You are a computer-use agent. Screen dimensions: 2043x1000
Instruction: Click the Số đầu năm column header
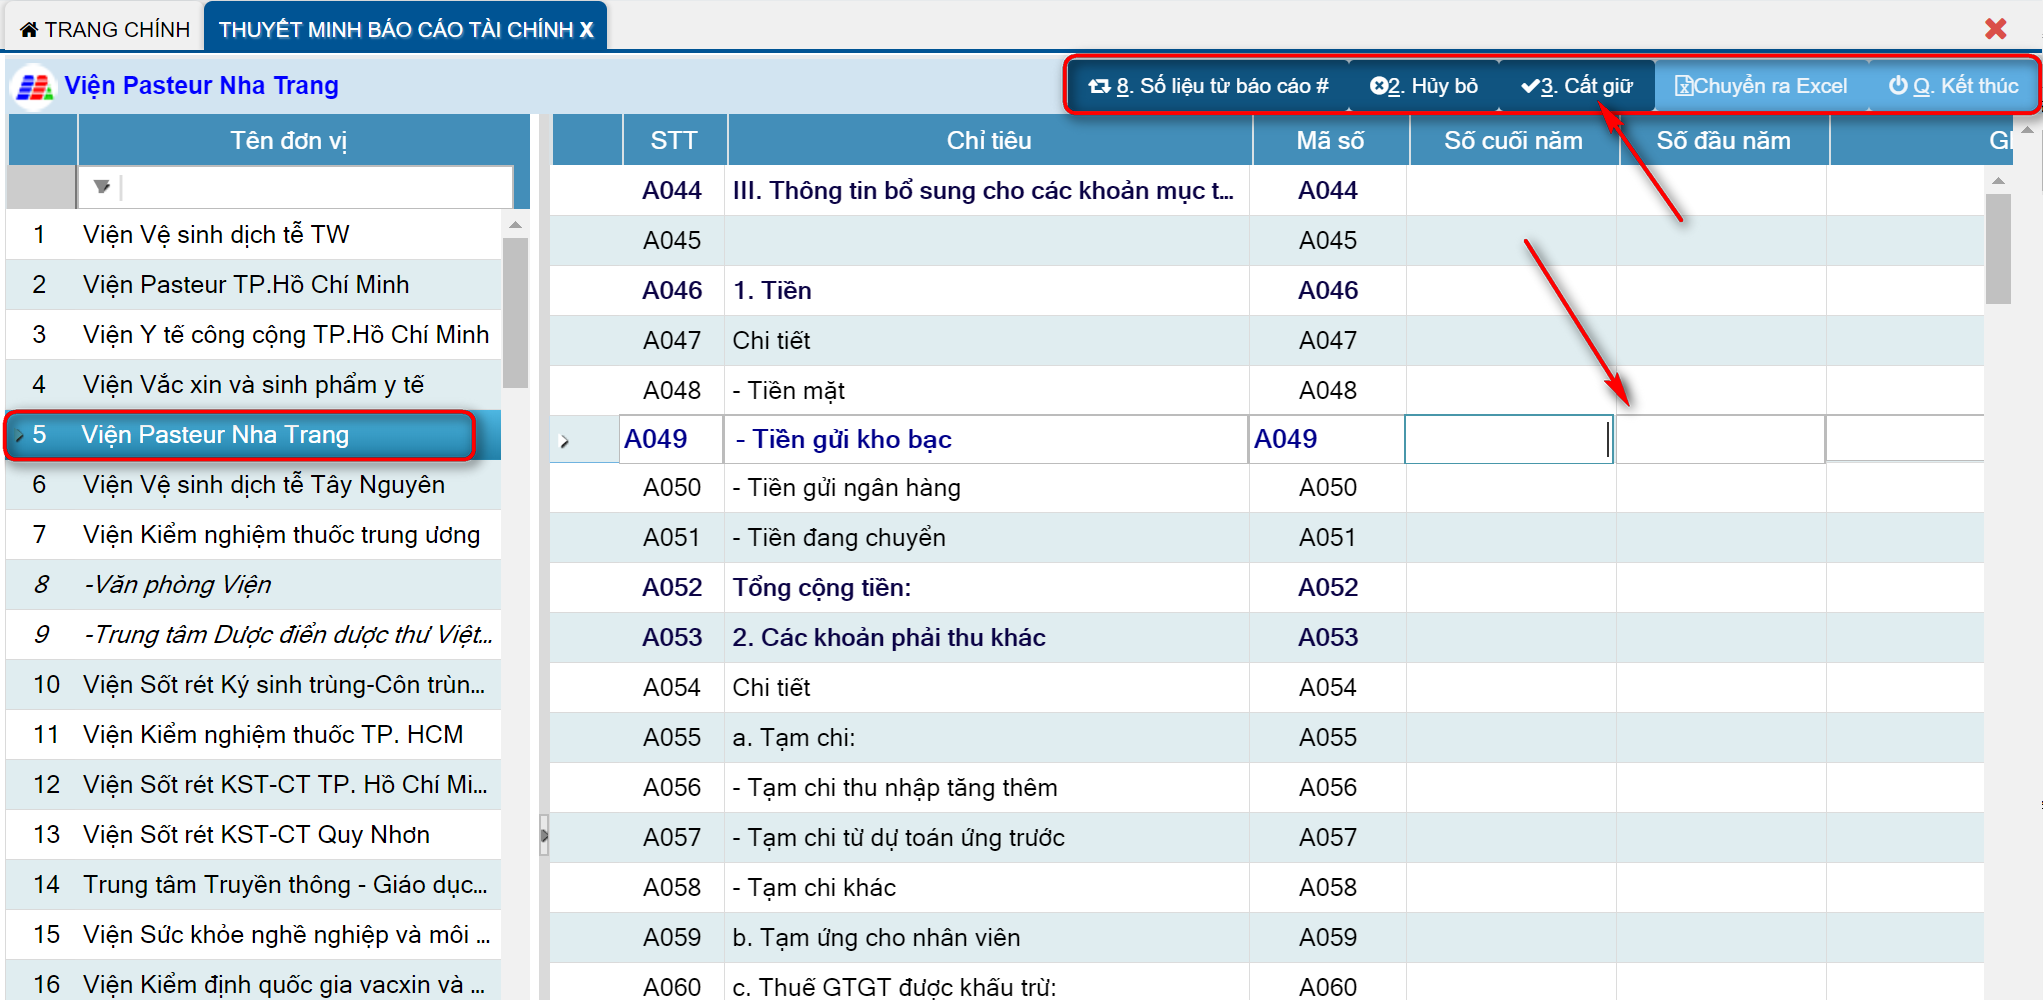(1722, 141)
